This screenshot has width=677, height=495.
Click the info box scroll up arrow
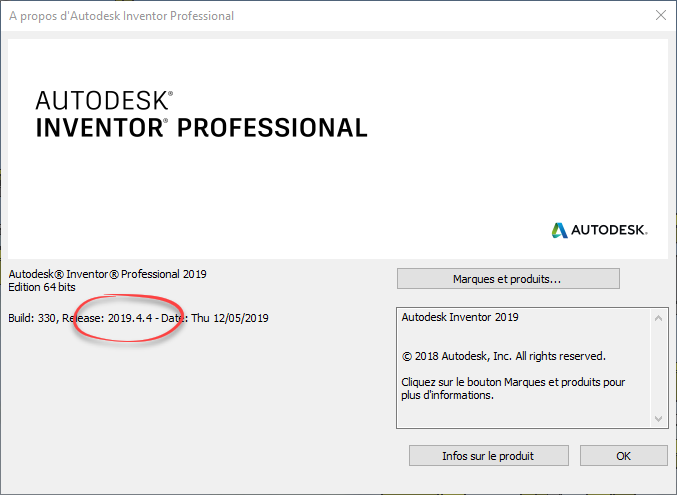[x=658, y=319]
